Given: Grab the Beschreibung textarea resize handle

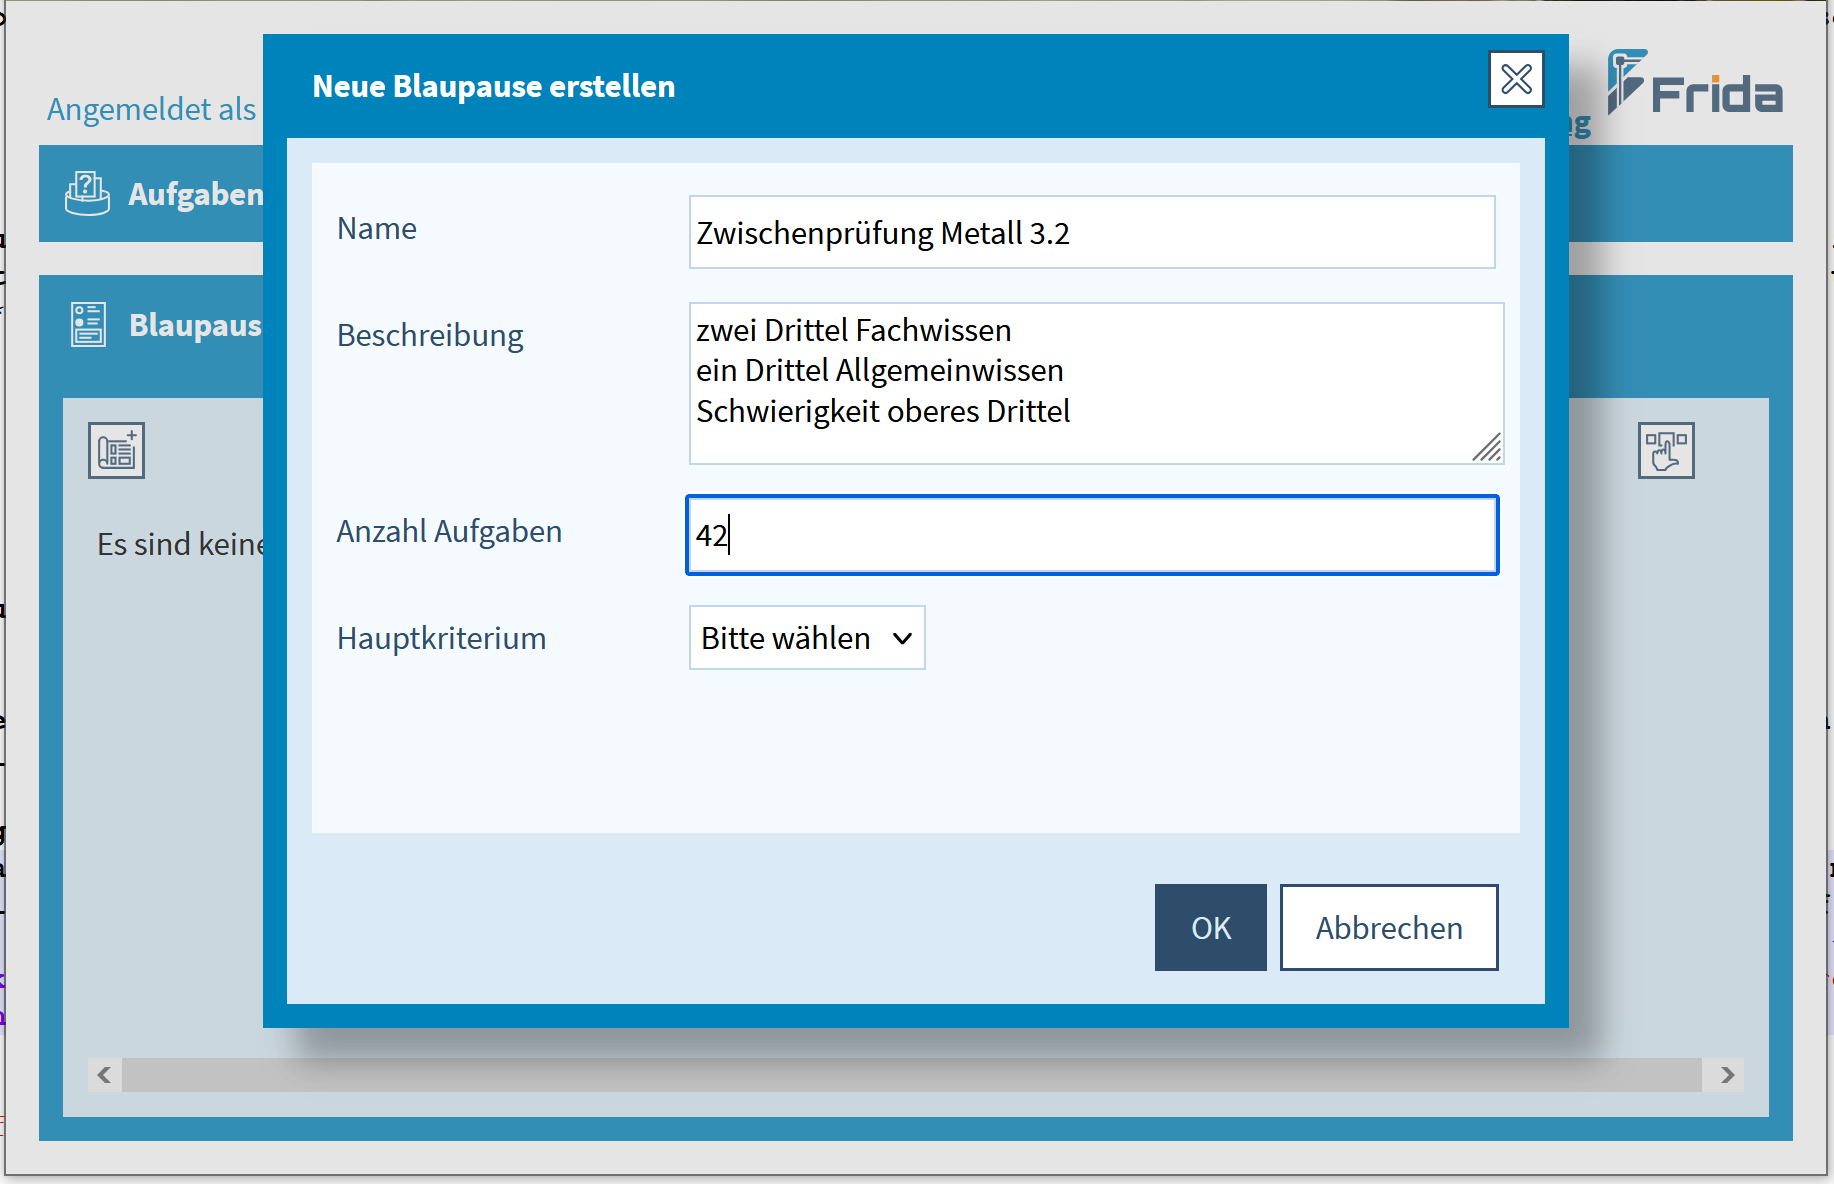Looking at the screenshot, I should tap(1487, 448).
